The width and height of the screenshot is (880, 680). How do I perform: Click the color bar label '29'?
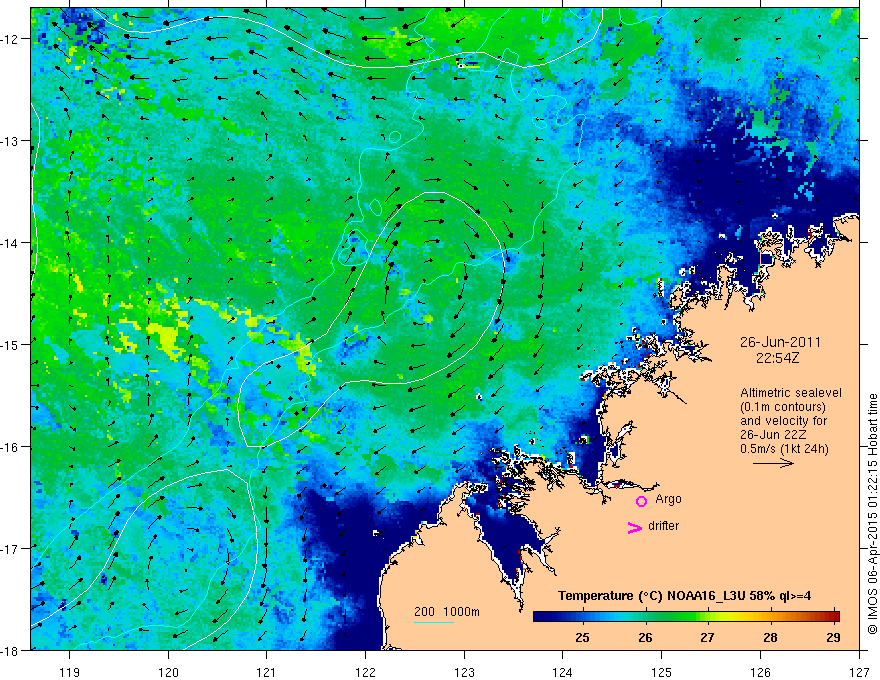(x=833, y=637)
